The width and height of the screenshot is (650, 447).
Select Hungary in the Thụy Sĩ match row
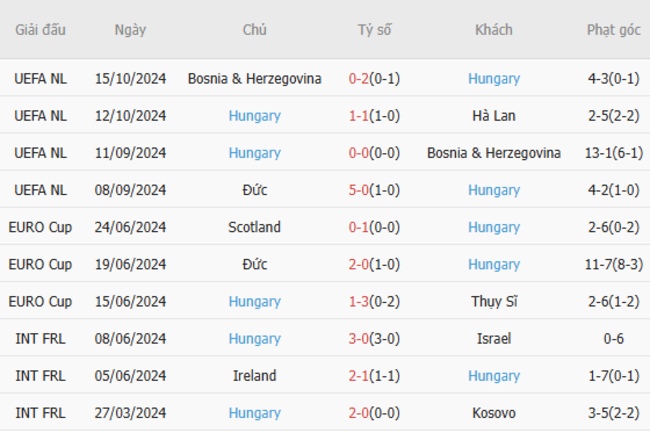[255, 301]
